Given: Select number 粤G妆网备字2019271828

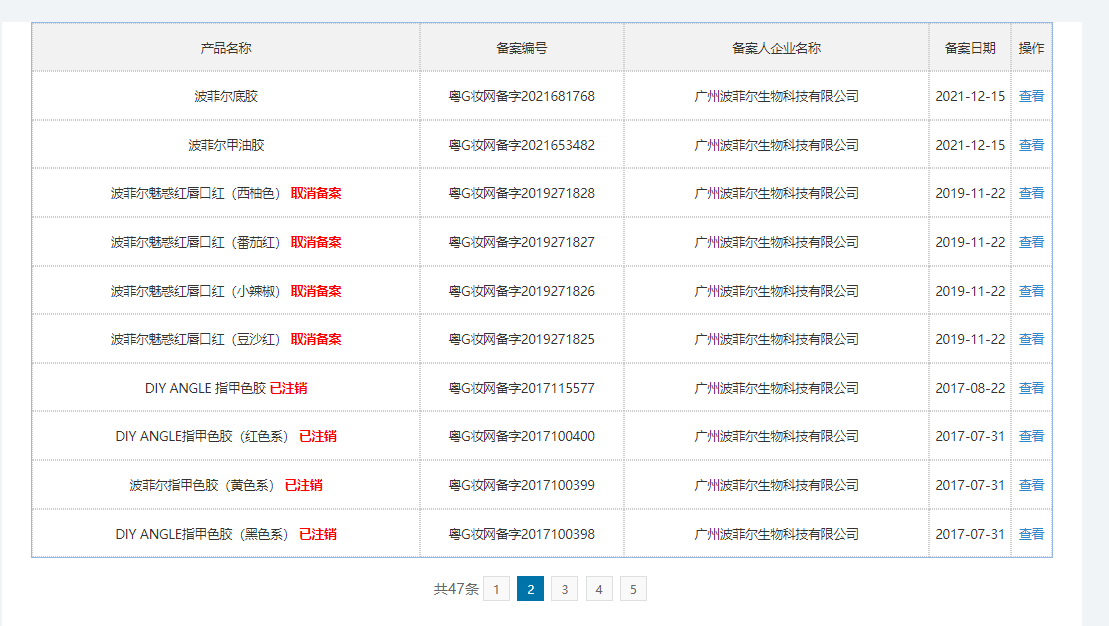Looking at the screenshot, I should point(521,193).
